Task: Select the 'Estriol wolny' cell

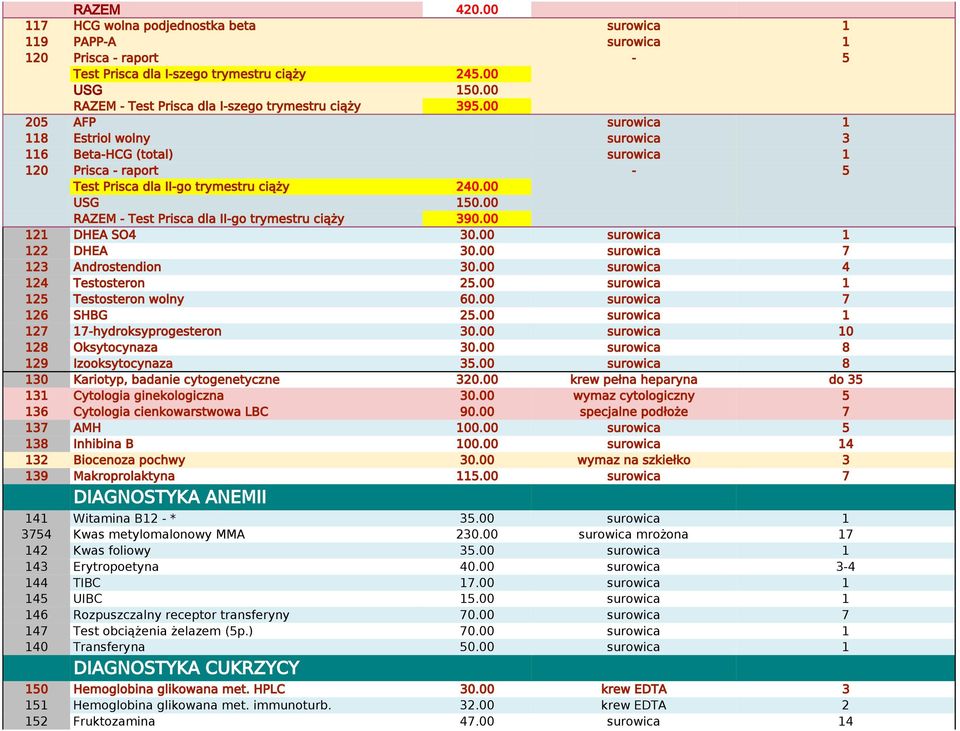Action: [111, 138]
